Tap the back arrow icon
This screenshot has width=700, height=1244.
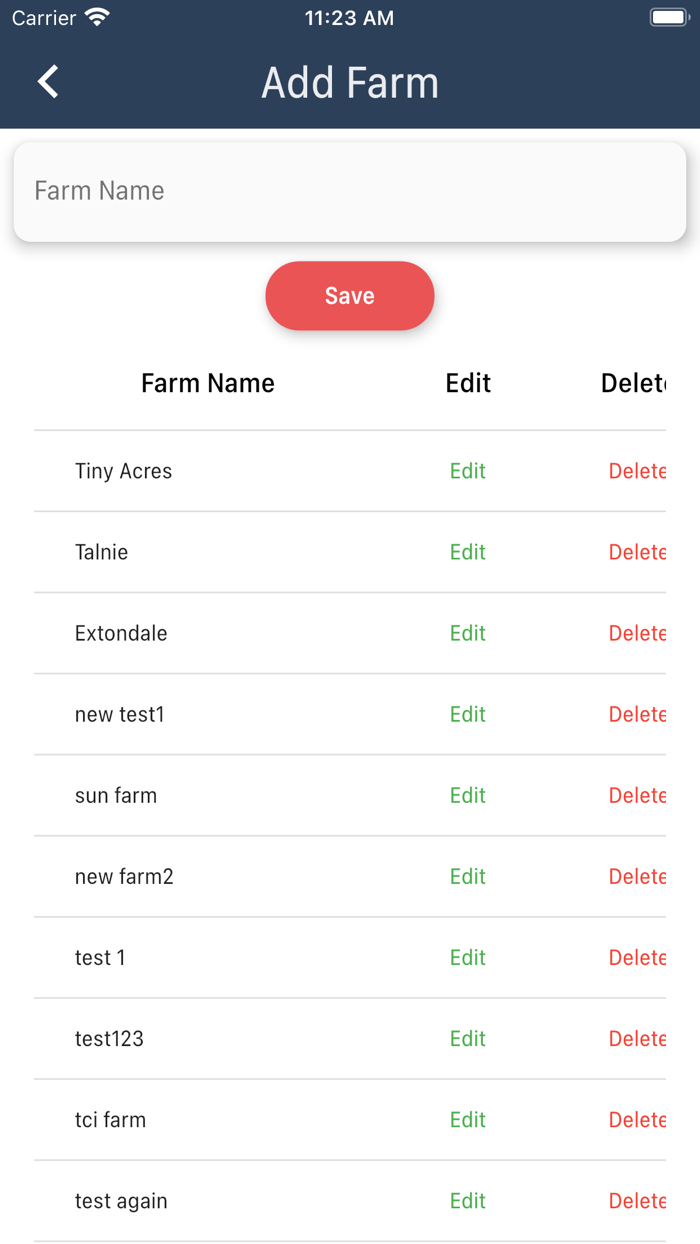point(48,82)
